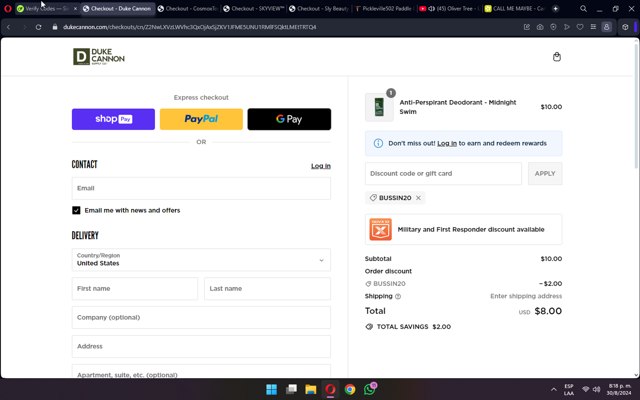Open File Explorer from the taskbar
Image resolution: width=640 pixels, height=400 pixels.
[311, 389]
